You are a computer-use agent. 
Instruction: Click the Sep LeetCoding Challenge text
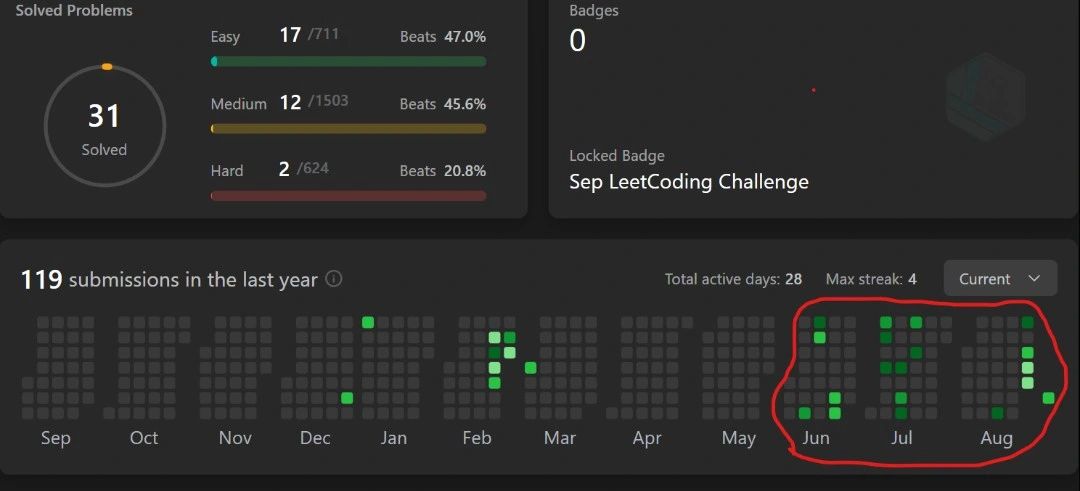click(688, 182)
